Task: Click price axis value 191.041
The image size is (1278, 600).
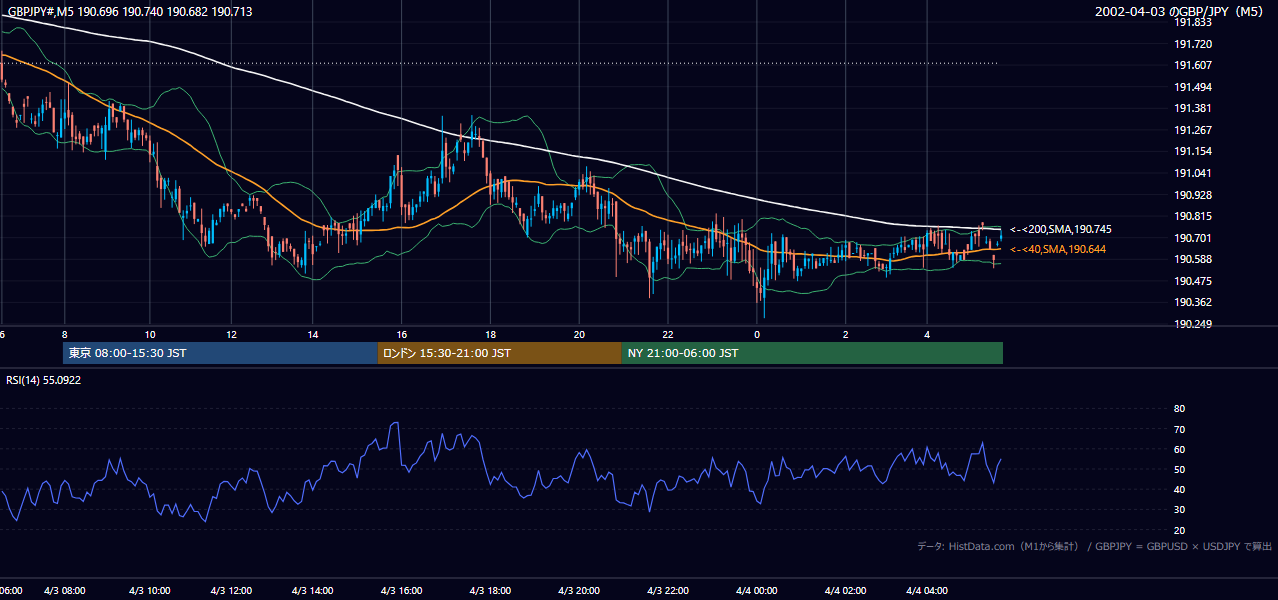Action: 1193,173
